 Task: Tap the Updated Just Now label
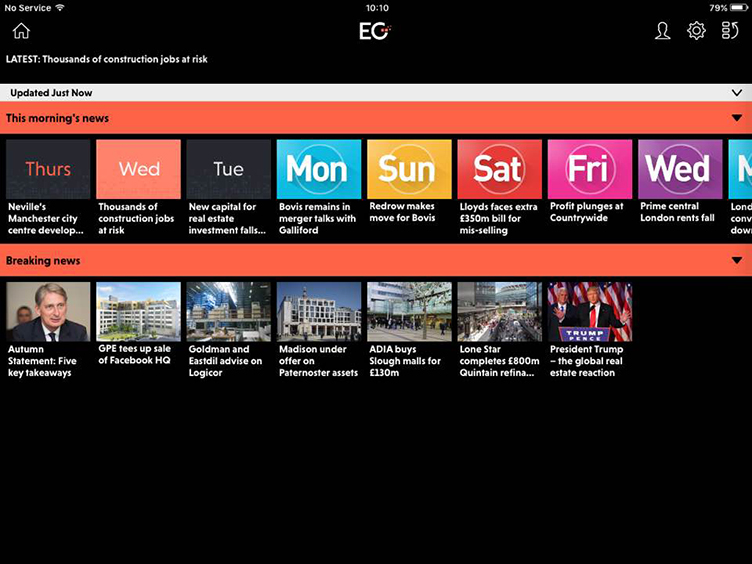point(51,93)
